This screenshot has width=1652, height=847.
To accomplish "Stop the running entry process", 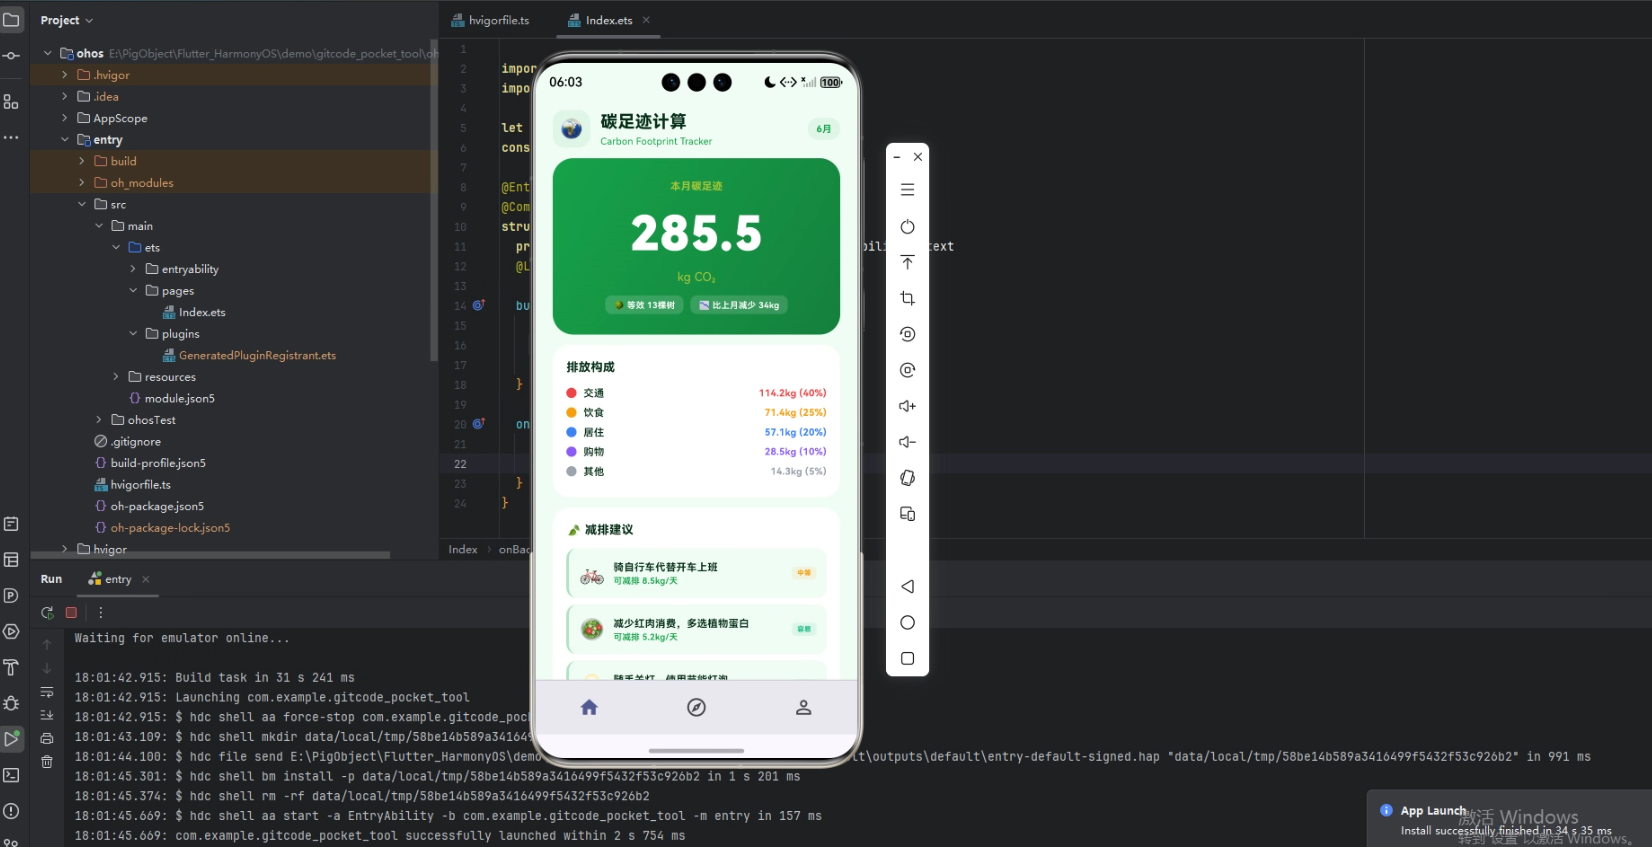I will (x=71, y=612).
